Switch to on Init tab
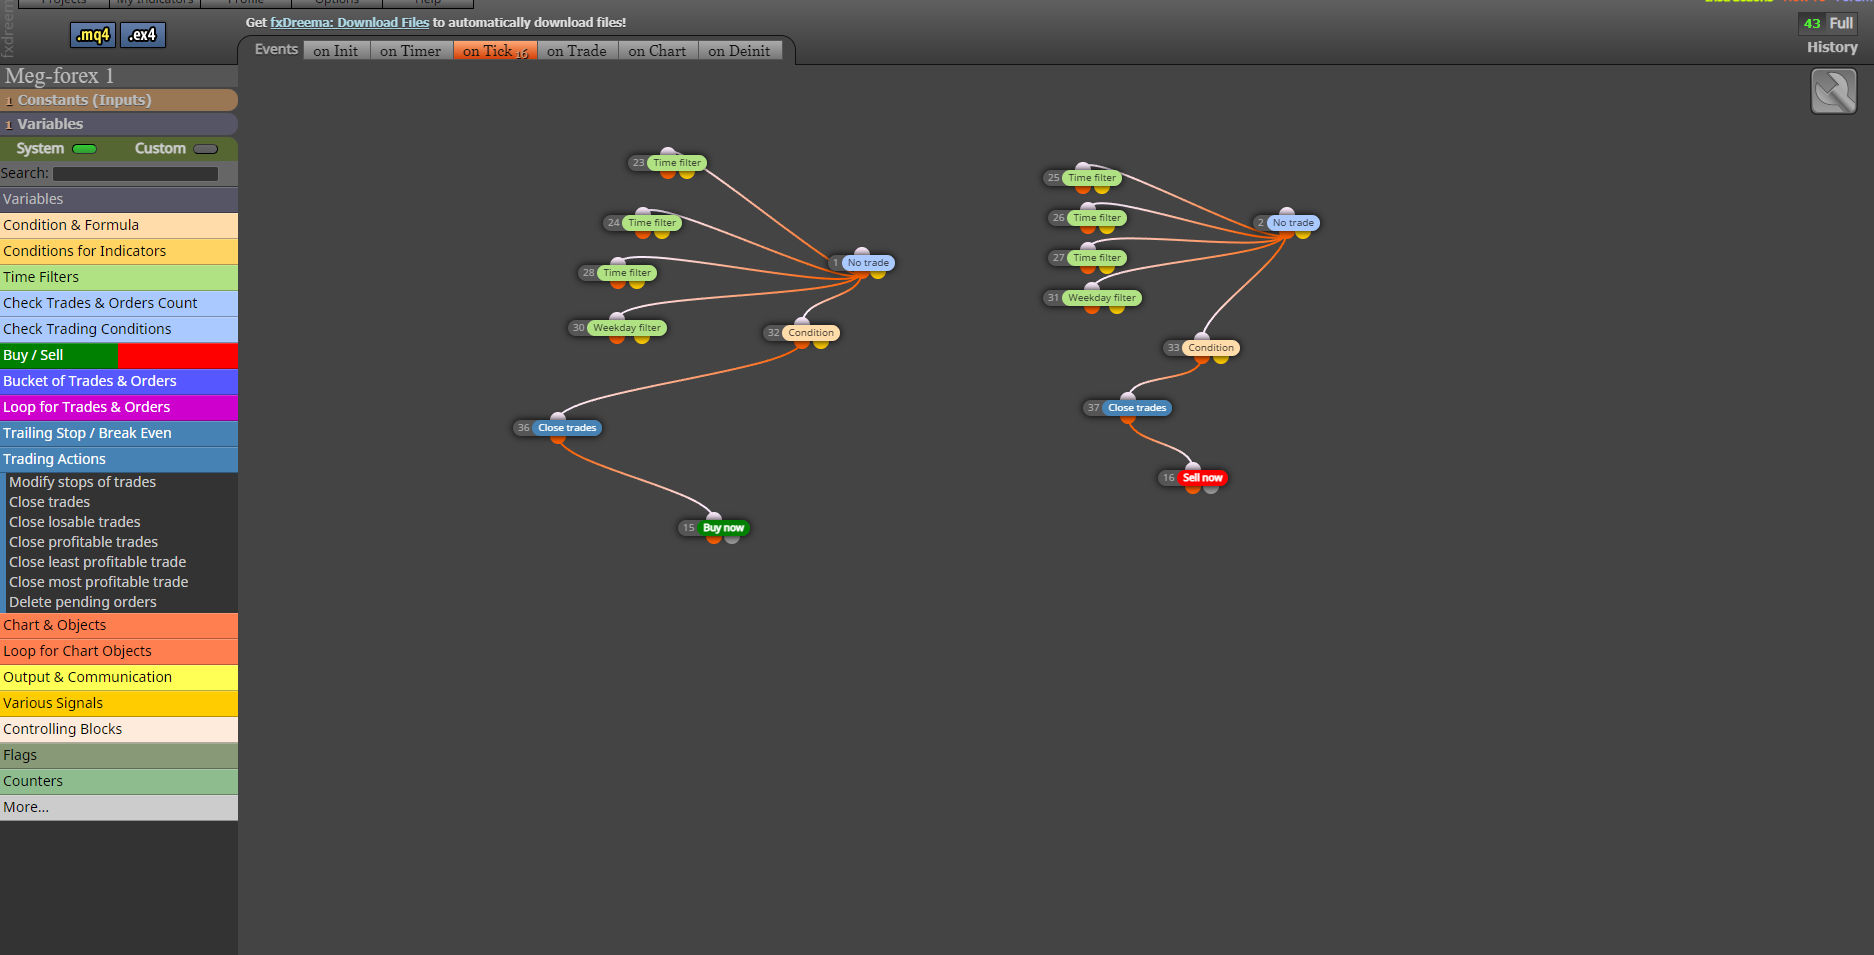The height and width of the screenshot is (955, 1874). [336, 51]
